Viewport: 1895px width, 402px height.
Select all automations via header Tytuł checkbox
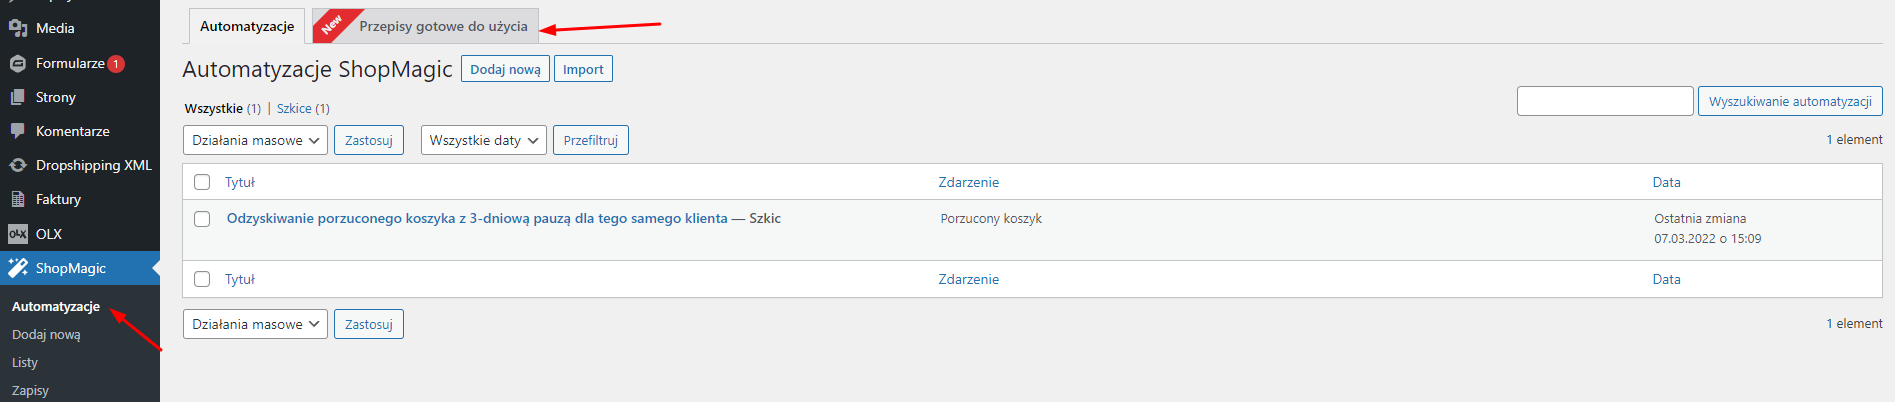[x=202, y=182]
